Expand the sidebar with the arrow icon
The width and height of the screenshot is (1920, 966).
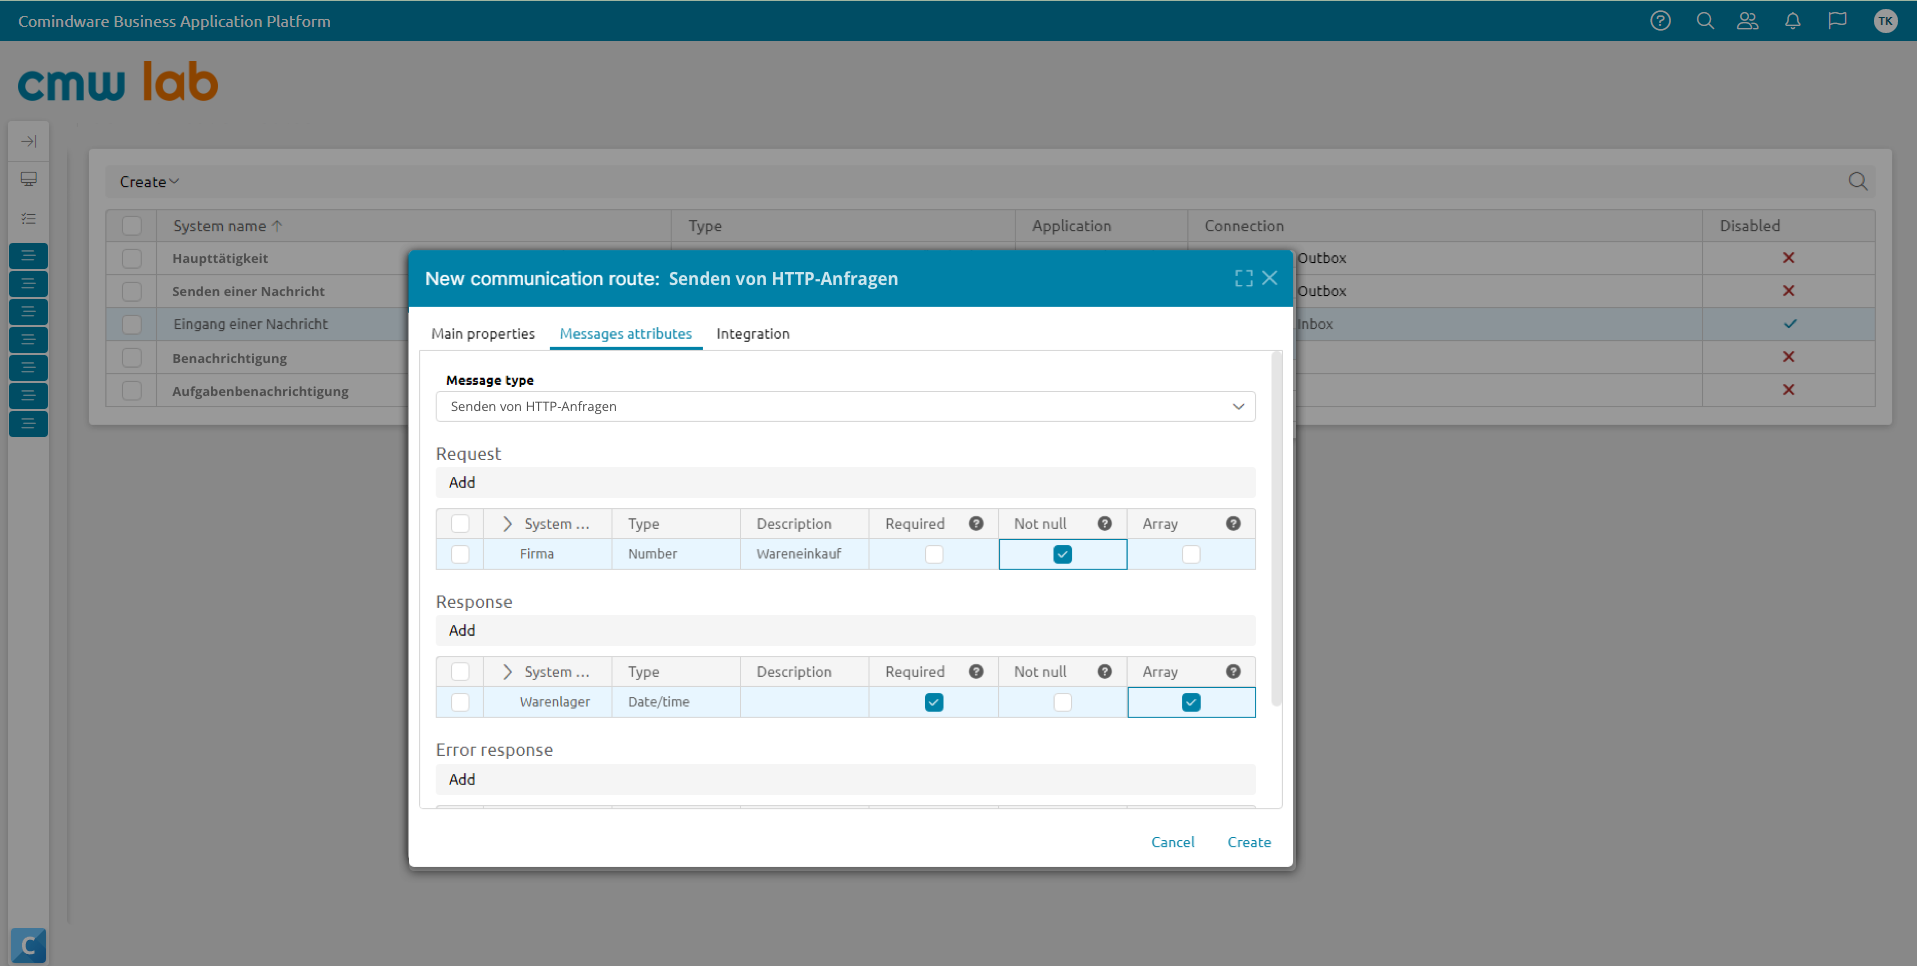pyautogui.click(x=29, y=141)
